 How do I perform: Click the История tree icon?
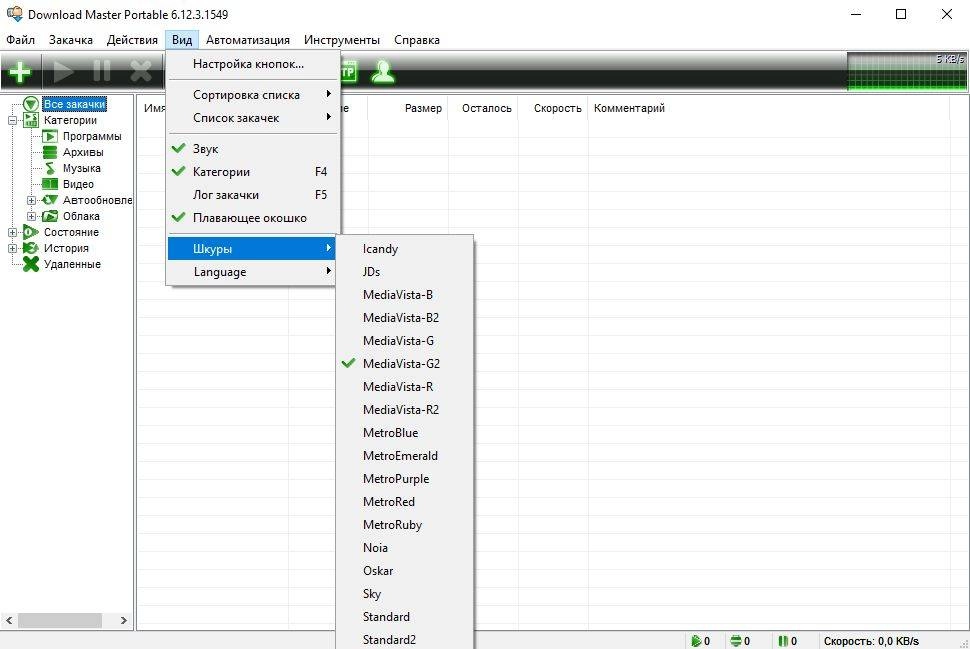pyautogui.click(x=30, y=248)
